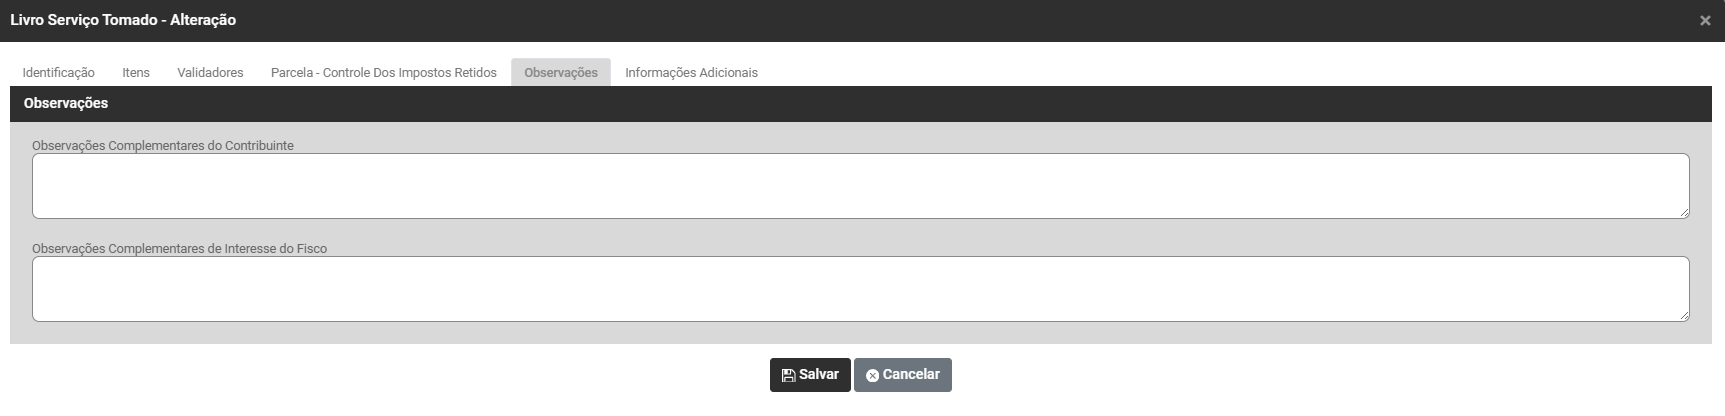
Task: Switch to the Itens tab
Action: [136, 73]
